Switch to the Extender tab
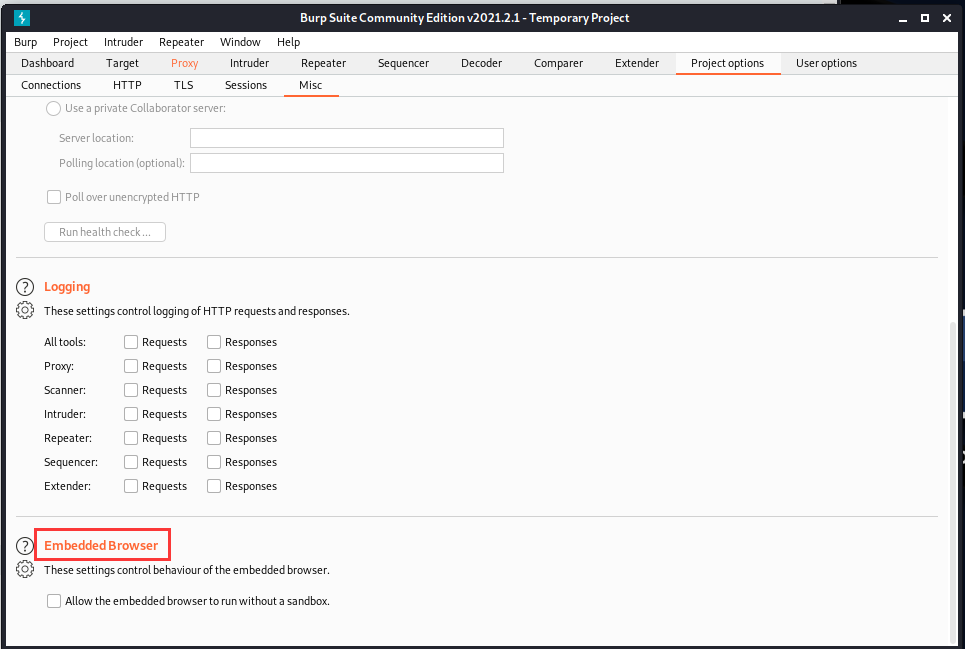This screenshot has height=649, width=965. [637, 63]
